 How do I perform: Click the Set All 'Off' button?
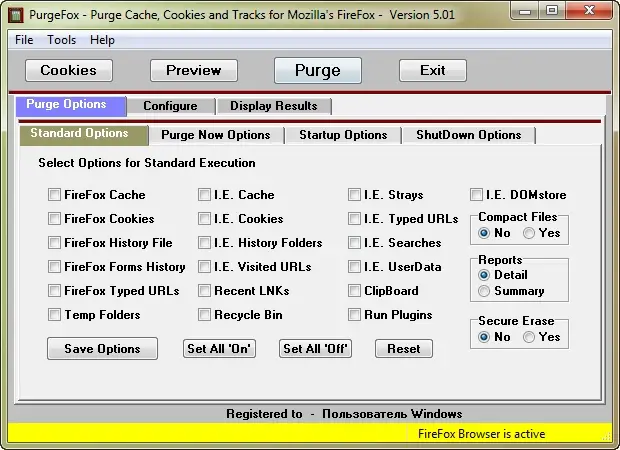click(x=316, y=348)
